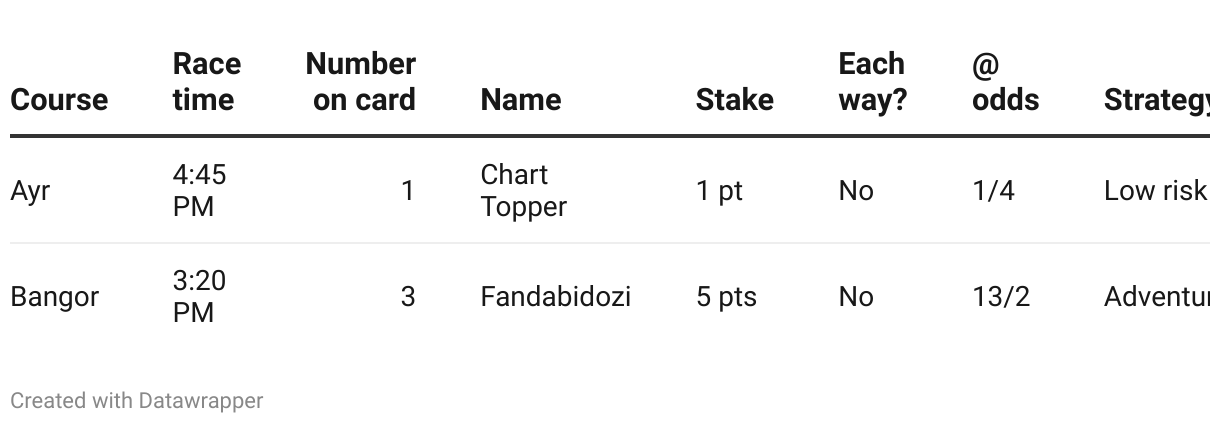Select the Chart Topper name cell
The width and height of the screenshot is (1220, 424).
pyautogui.click(x=524, y=190)
